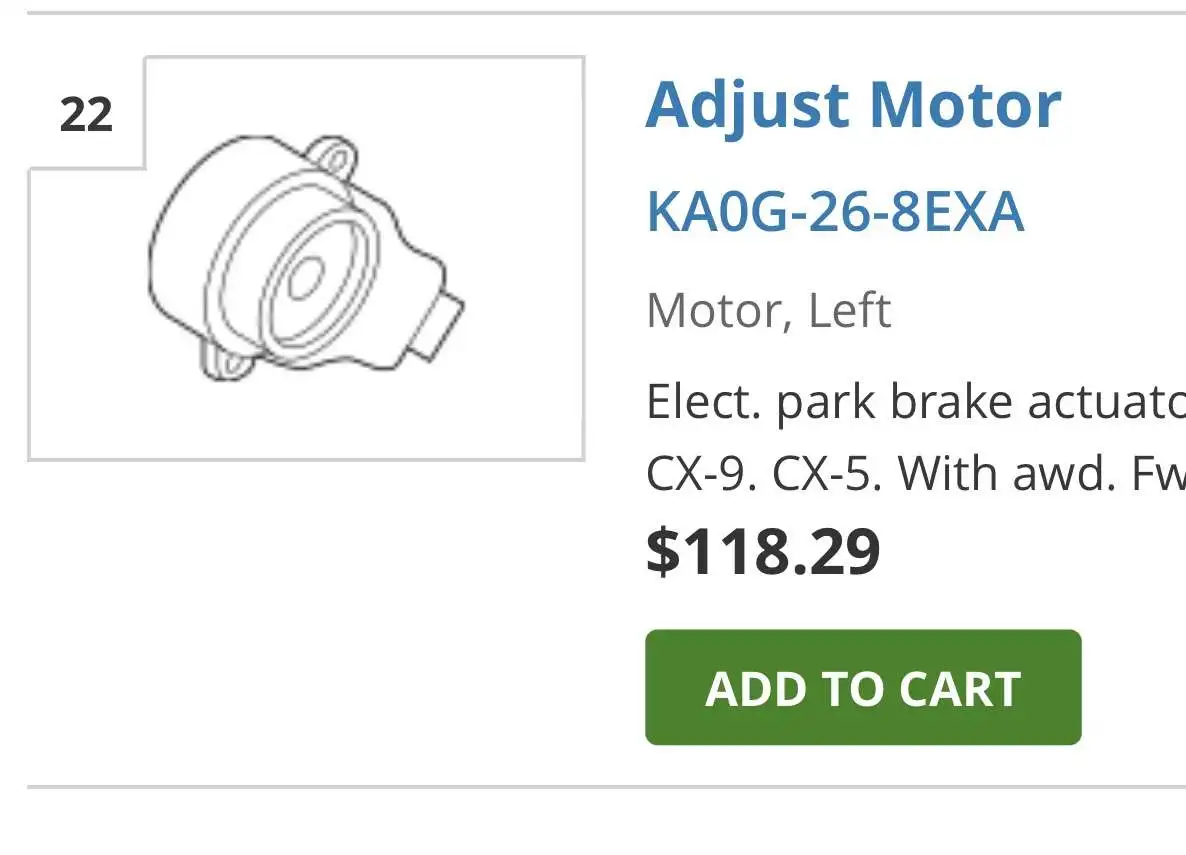The width and height of the screenshot is (1186, 855).
Task: Click the Elect. park brake description line
Action: (915, 402)
